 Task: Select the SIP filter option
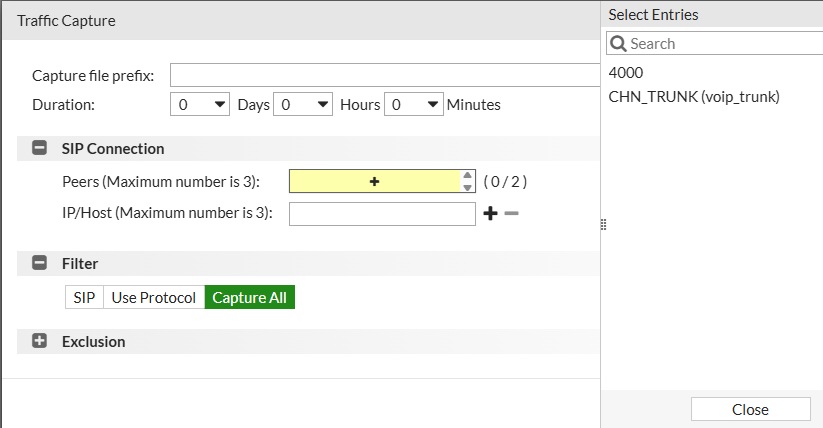[x=84, y=297]
